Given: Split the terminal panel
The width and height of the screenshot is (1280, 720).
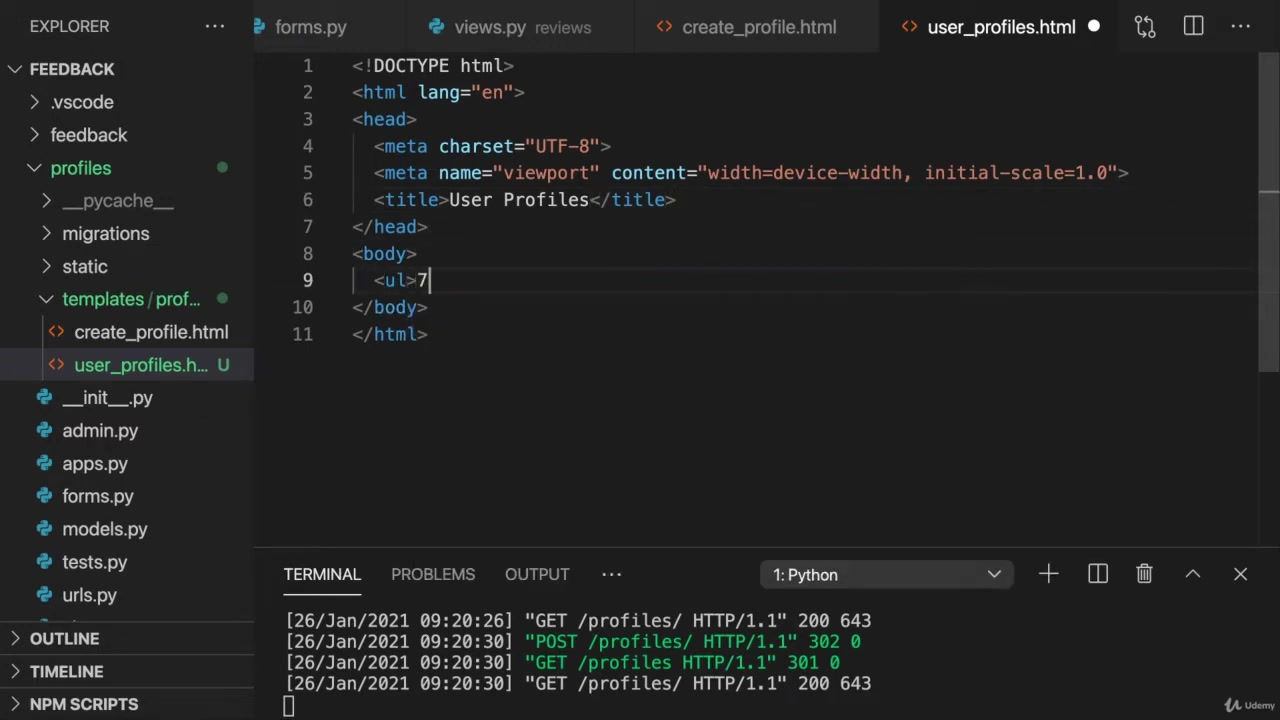Looking at the screenshot, I should pyautogui.click(x=1097, y=574).
